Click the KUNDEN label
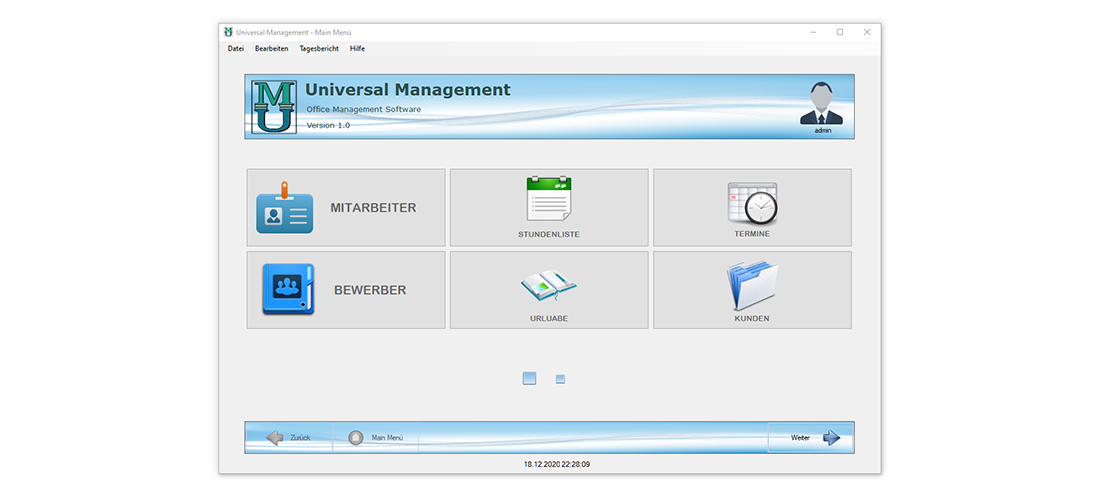The image size is (1100, 500). (752, 318)
